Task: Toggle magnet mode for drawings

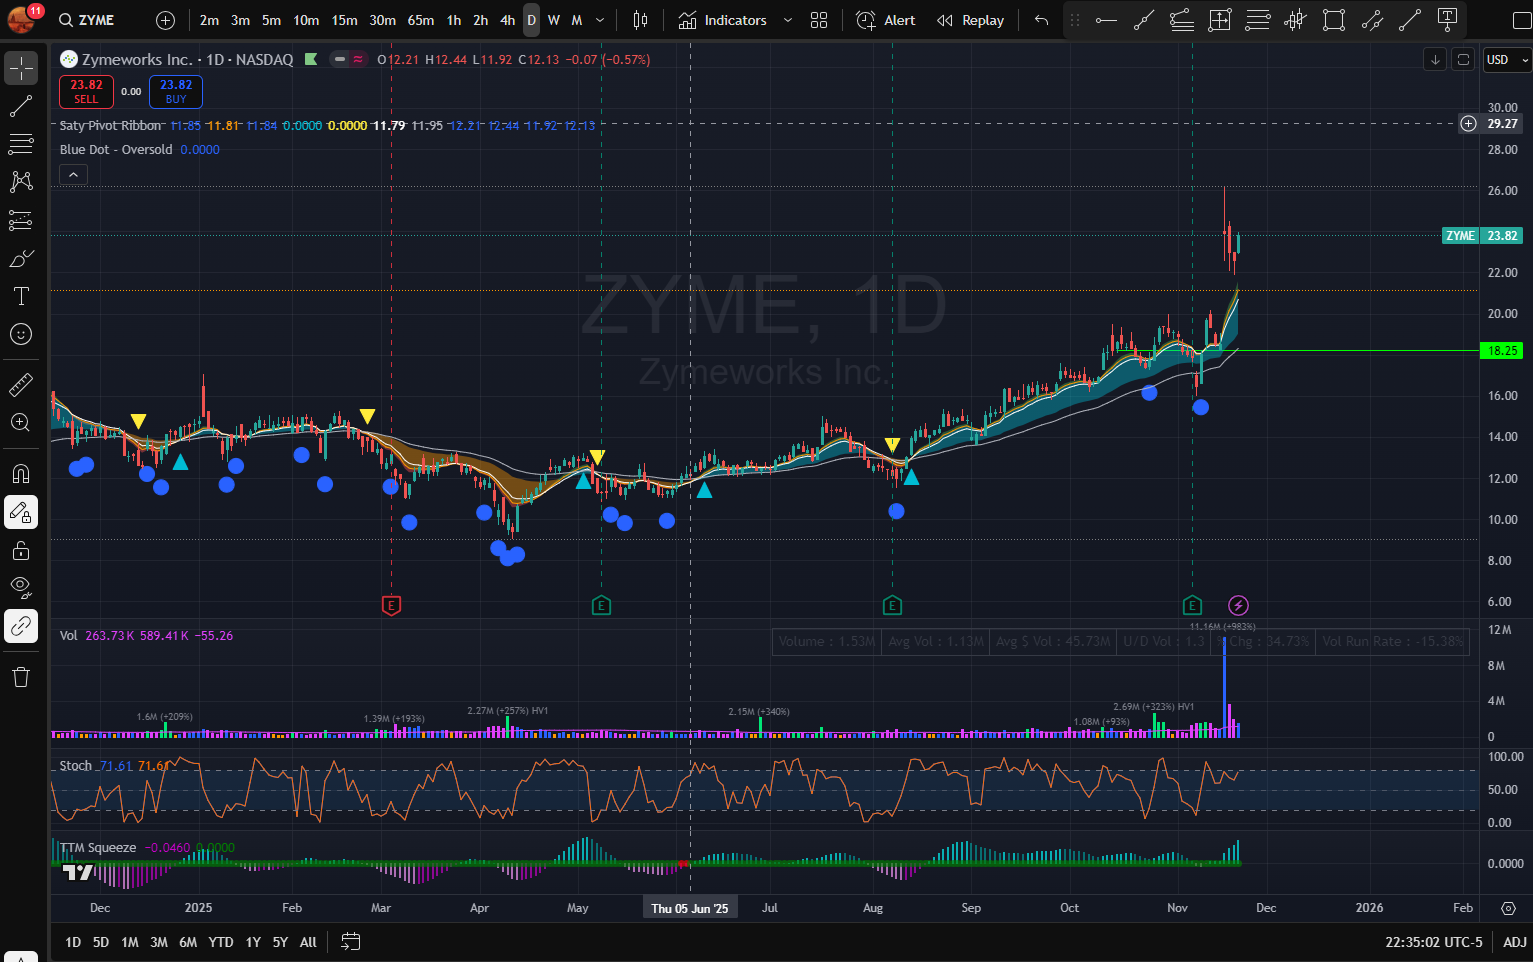Action: pyautogui.click(x=21, y=473)
